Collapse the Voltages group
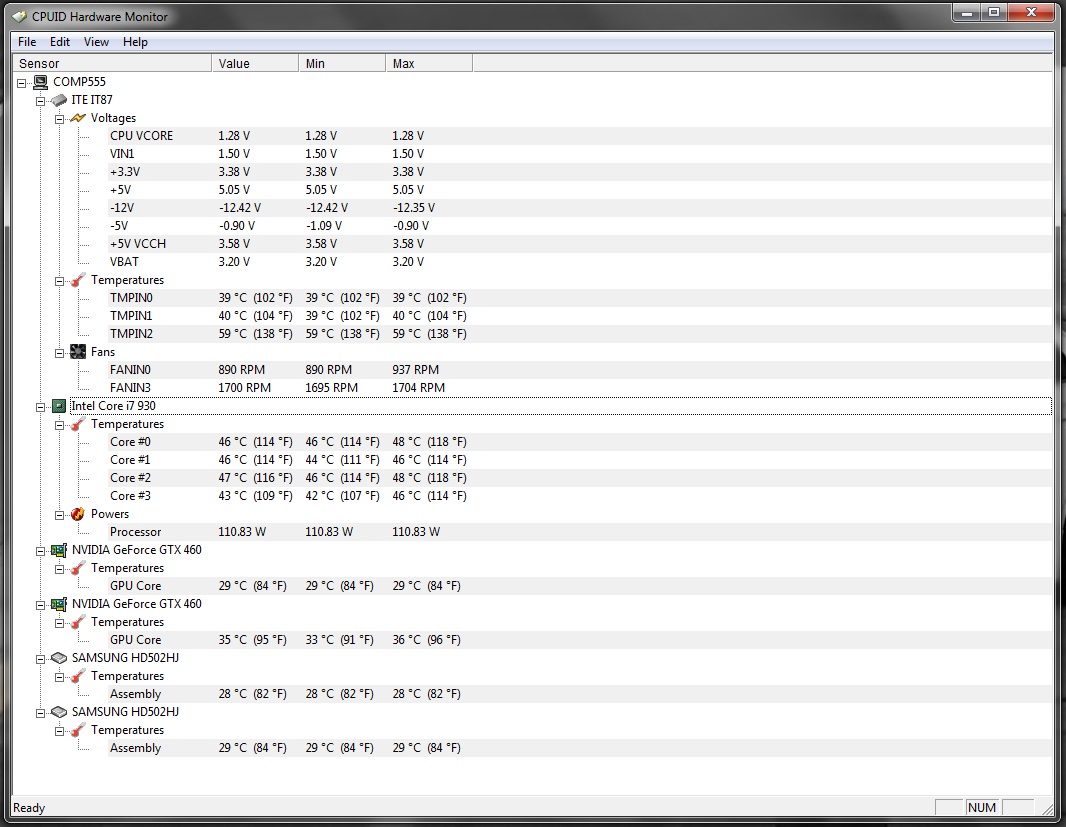The height and width of the screenshot is (827, 1066). click(59, 119)
